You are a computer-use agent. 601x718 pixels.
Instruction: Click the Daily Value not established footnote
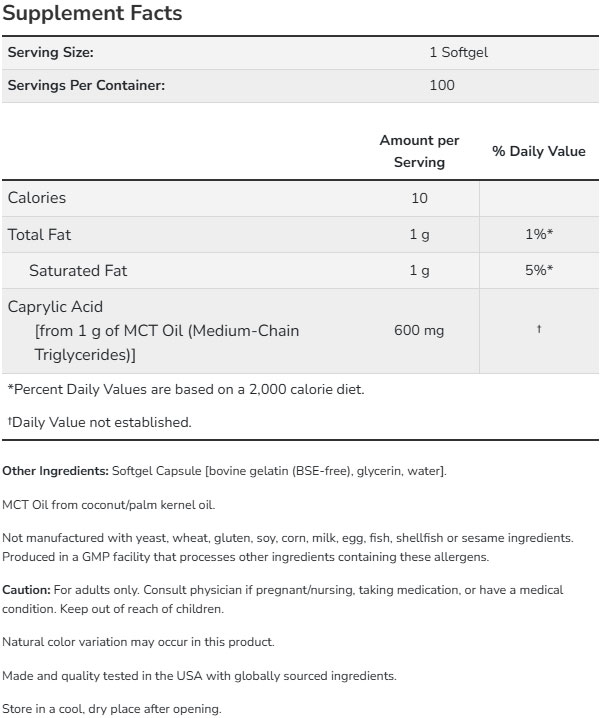click(99, 422)
